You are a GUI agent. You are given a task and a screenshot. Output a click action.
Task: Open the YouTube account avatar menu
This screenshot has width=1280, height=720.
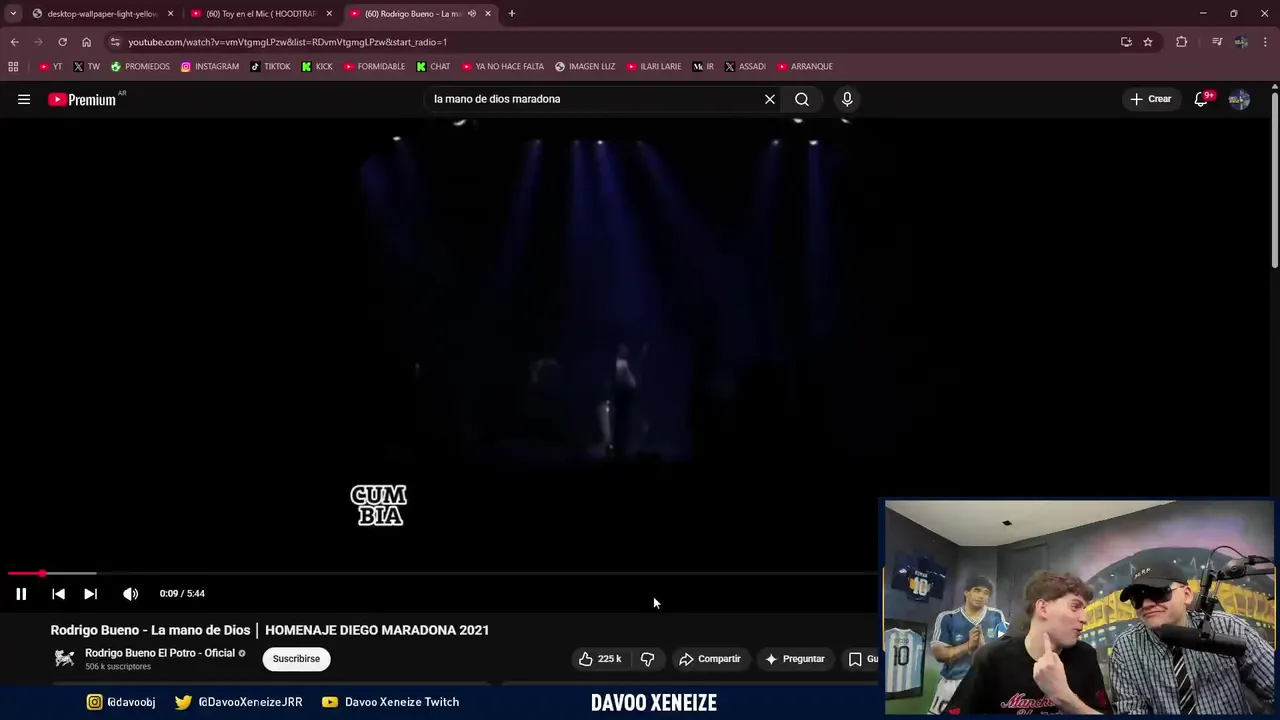[x=1239, y=99]
